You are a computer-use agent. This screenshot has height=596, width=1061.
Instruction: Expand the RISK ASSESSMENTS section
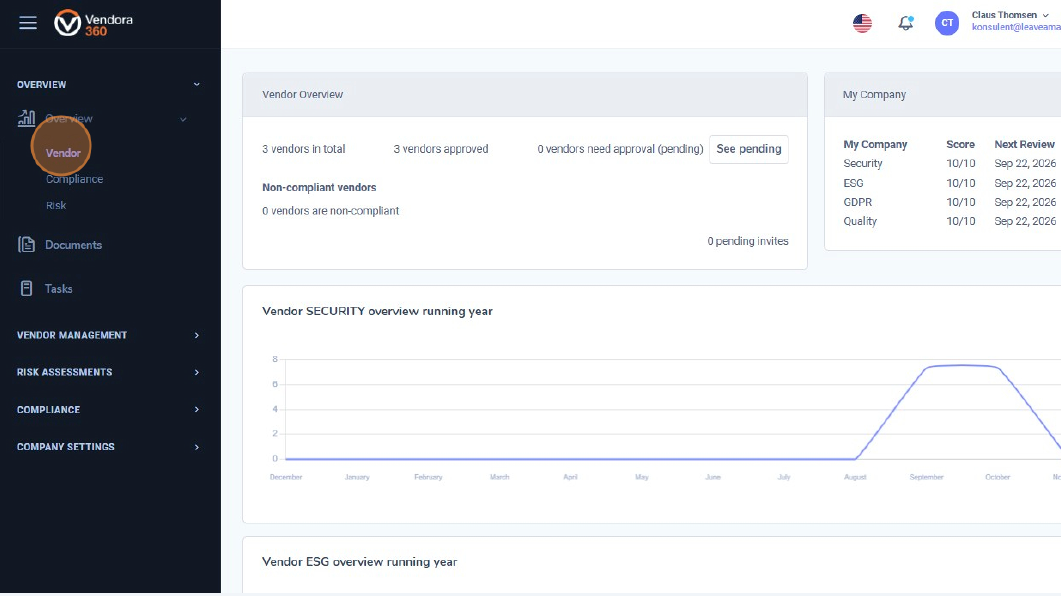197,373
